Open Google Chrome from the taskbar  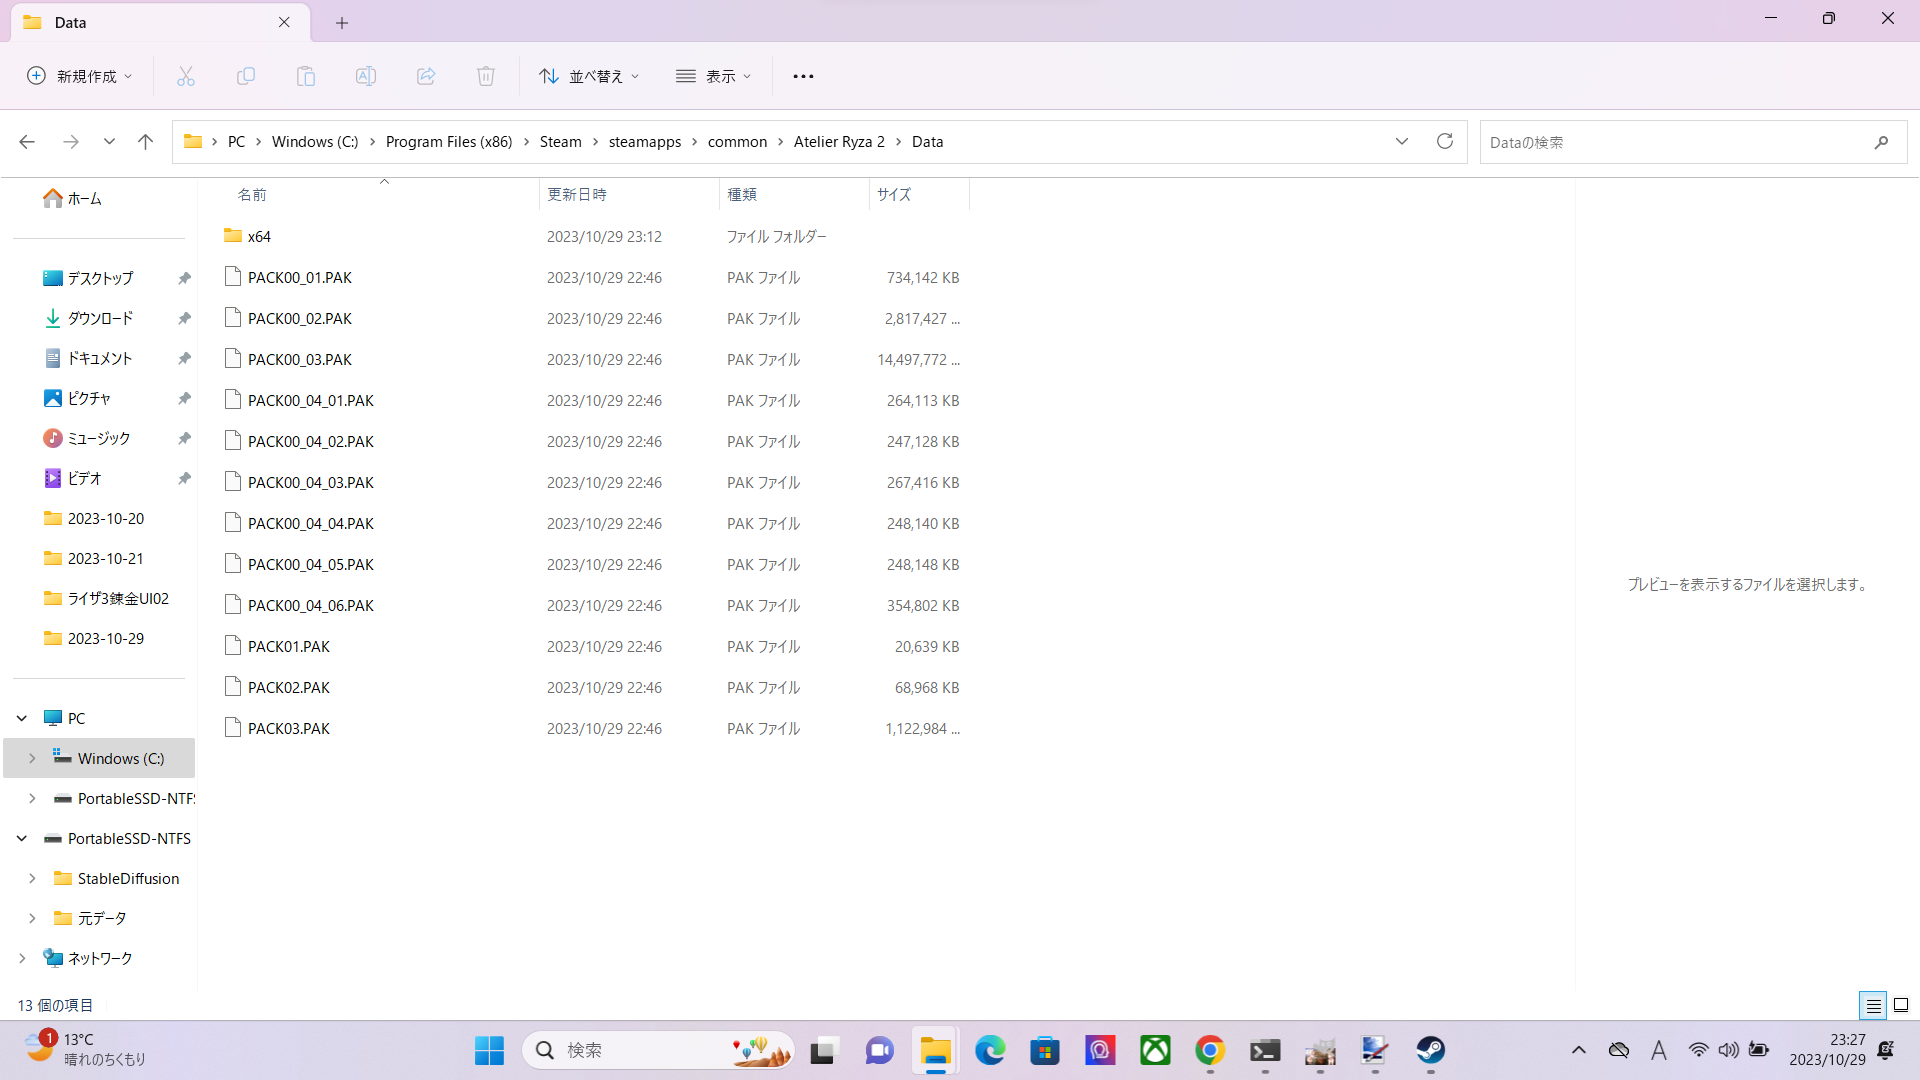point(1210,1050)
